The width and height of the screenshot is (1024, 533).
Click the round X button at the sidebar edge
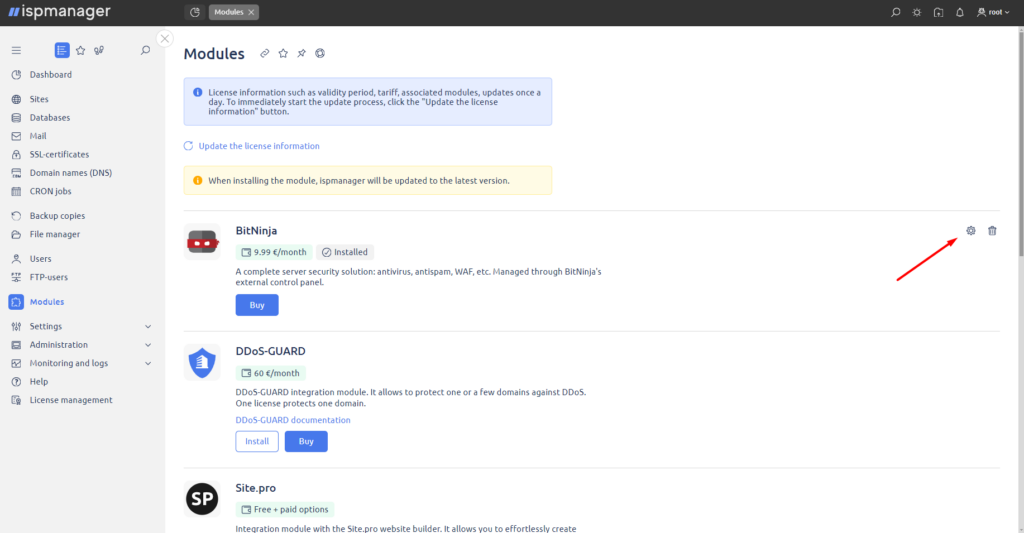tap(165, 39)
